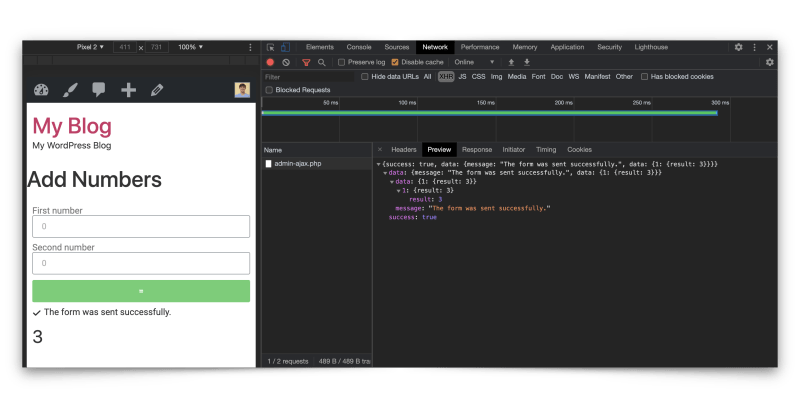Uncheck the Disable cache checkbox
Screen dimensions: 798x412
(x=394, y=62)
